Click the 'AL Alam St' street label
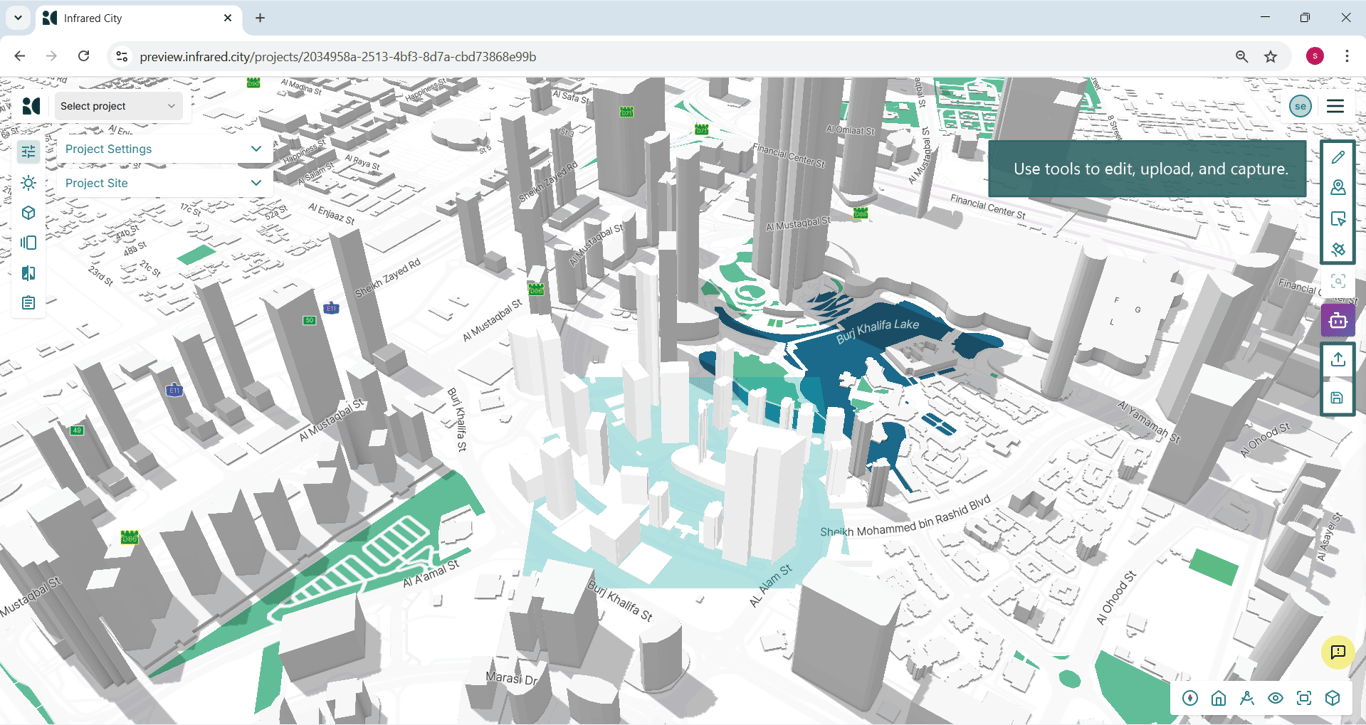 pos(770,586)
